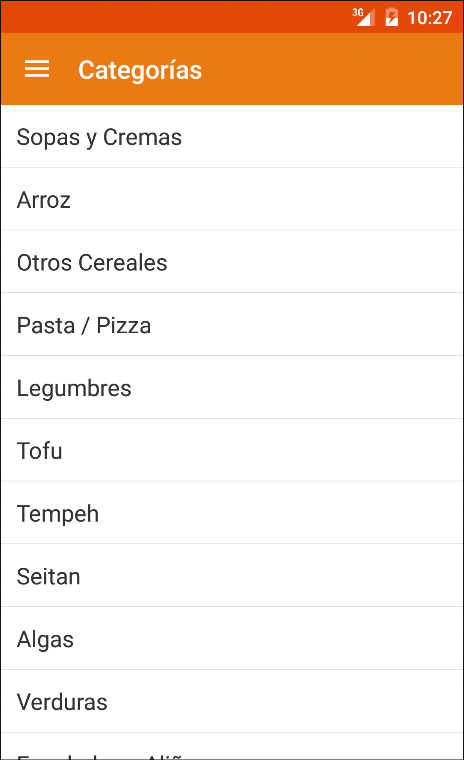Open the Seitan recipes category

click(x=232, y=576)
